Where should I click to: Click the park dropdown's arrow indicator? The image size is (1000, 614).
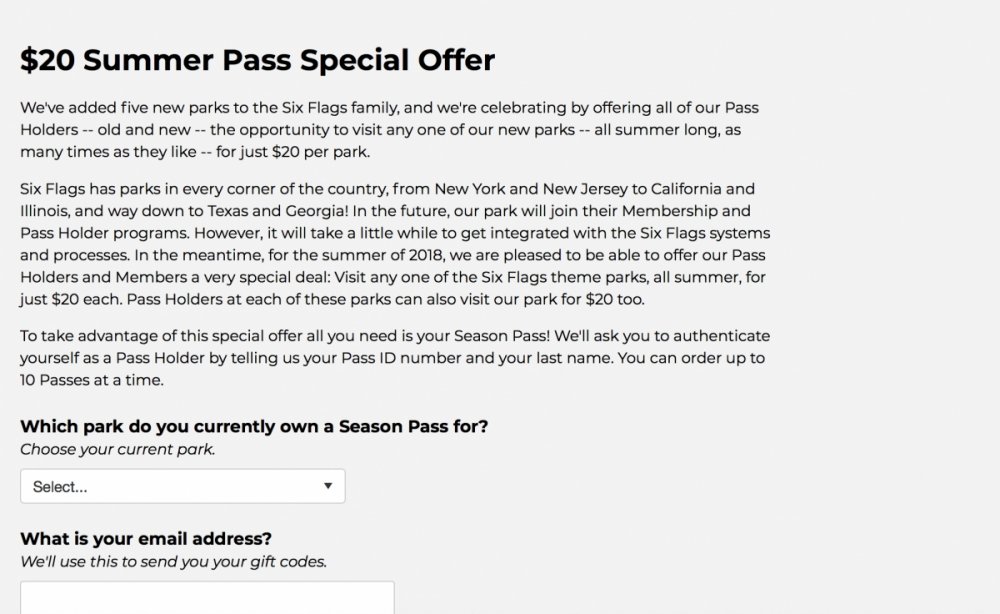[x=328, y=486]
